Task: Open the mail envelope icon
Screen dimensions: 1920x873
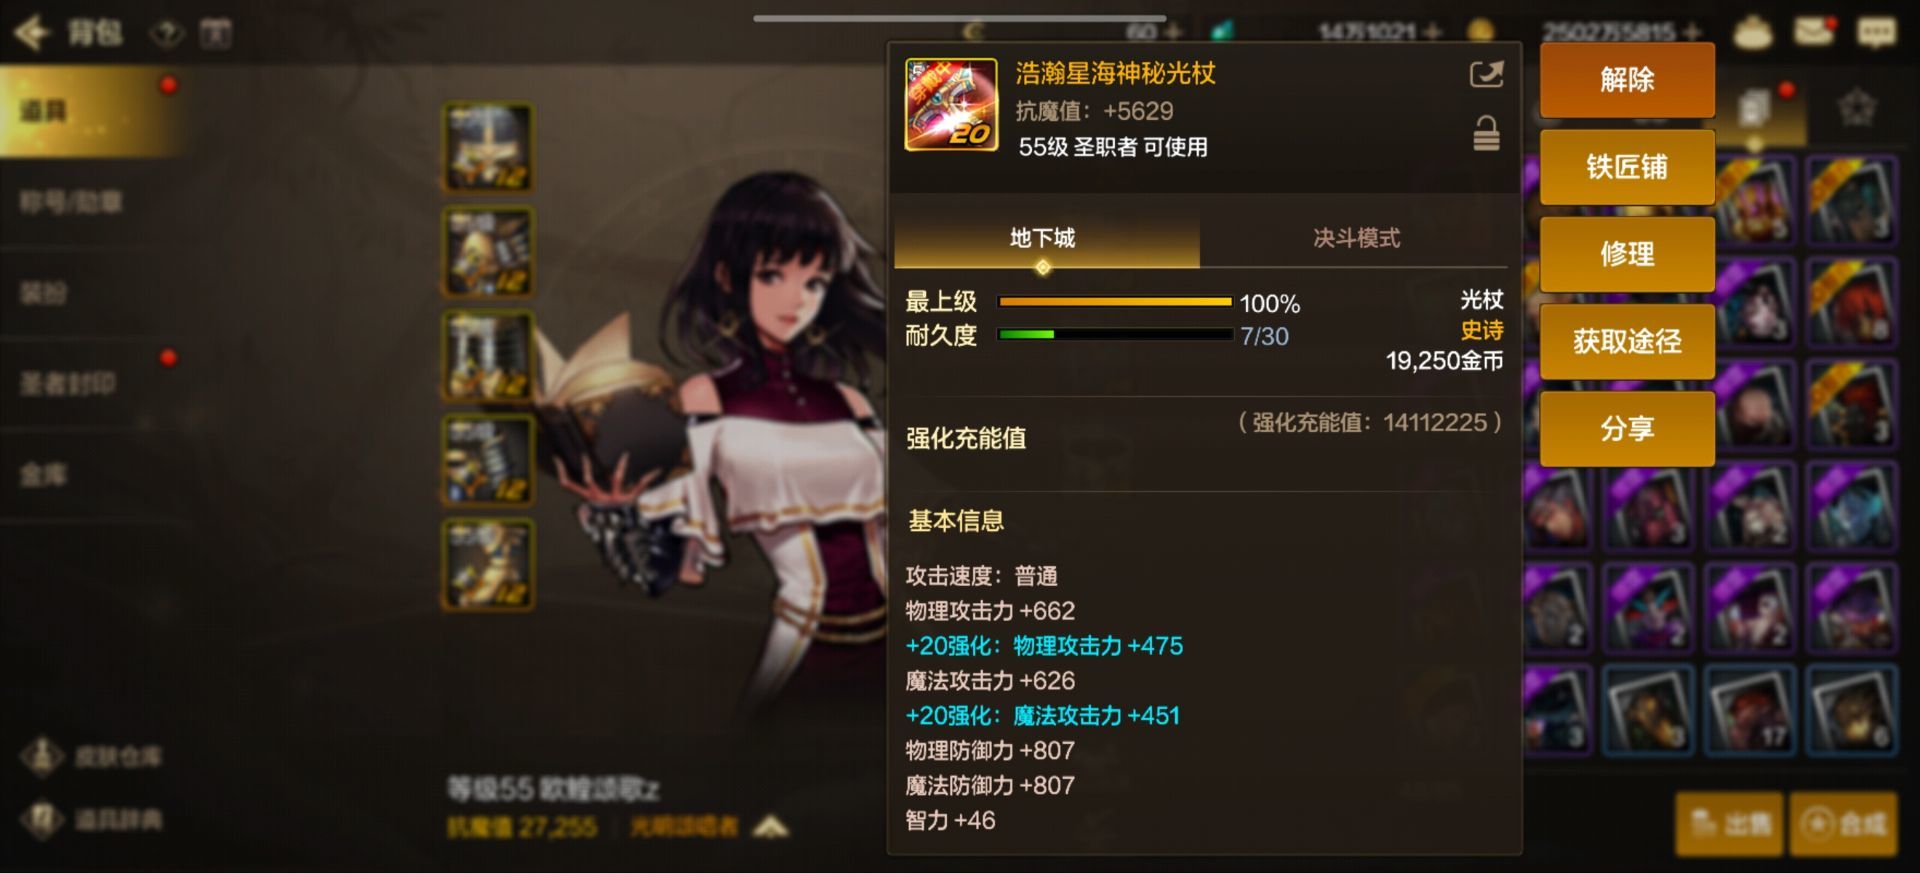Action: [1814, 31]
